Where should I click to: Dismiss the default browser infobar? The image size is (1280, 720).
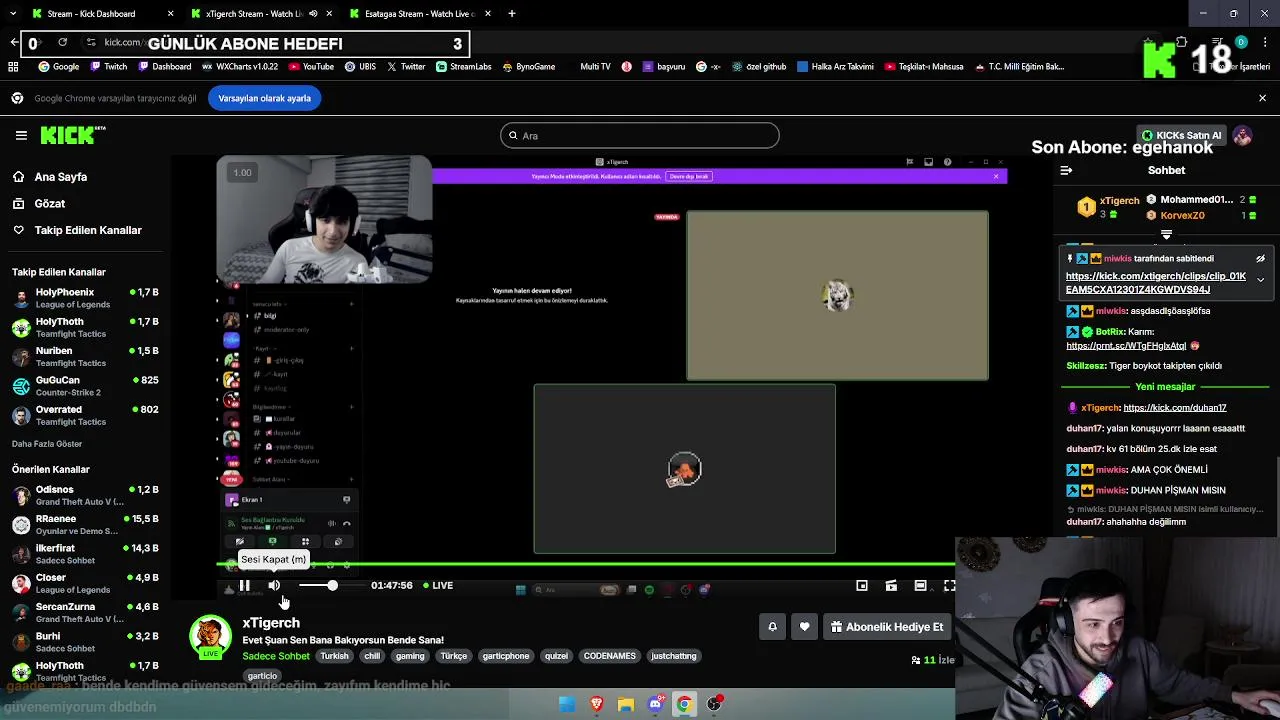point(1262,98)
